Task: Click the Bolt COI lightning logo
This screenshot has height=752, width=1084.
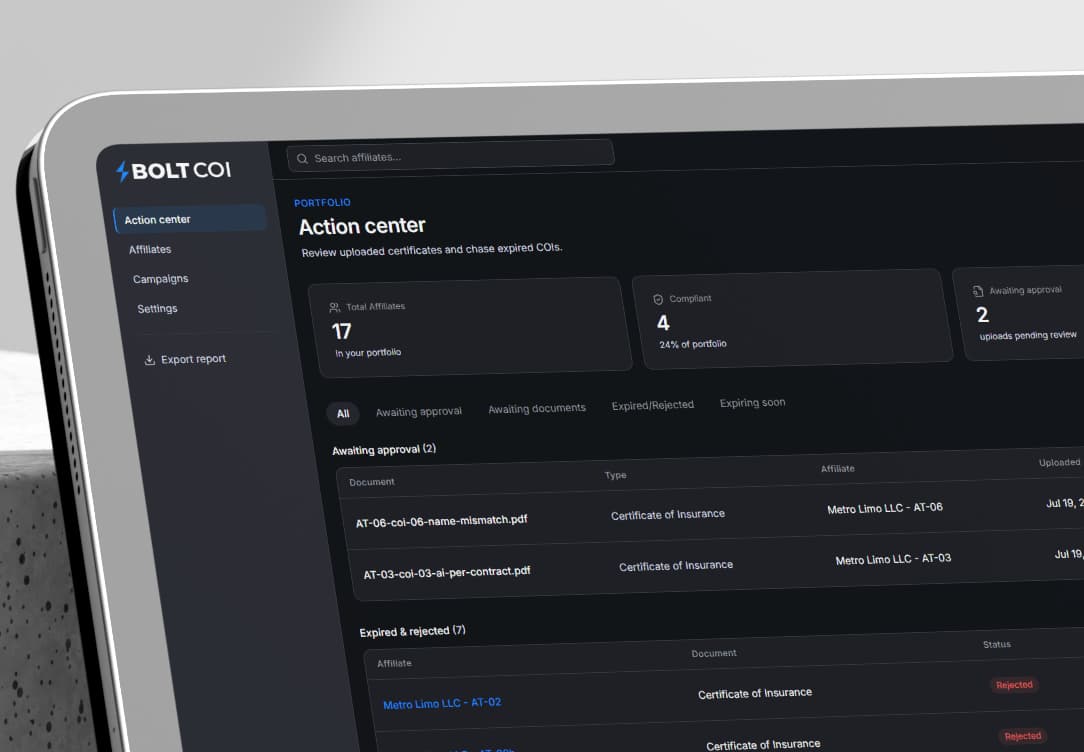Action: point(122,171)
